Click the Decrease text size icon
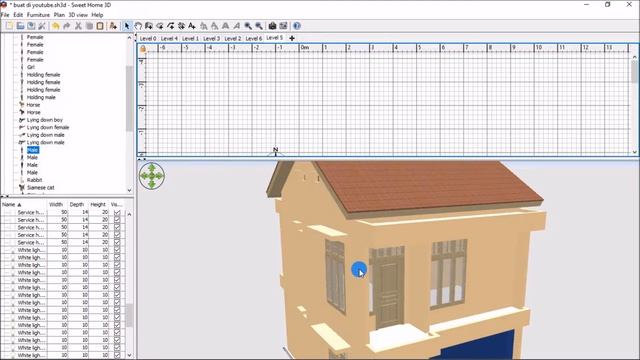The width and height of the screenshot is (640, 360). point(215,26)
